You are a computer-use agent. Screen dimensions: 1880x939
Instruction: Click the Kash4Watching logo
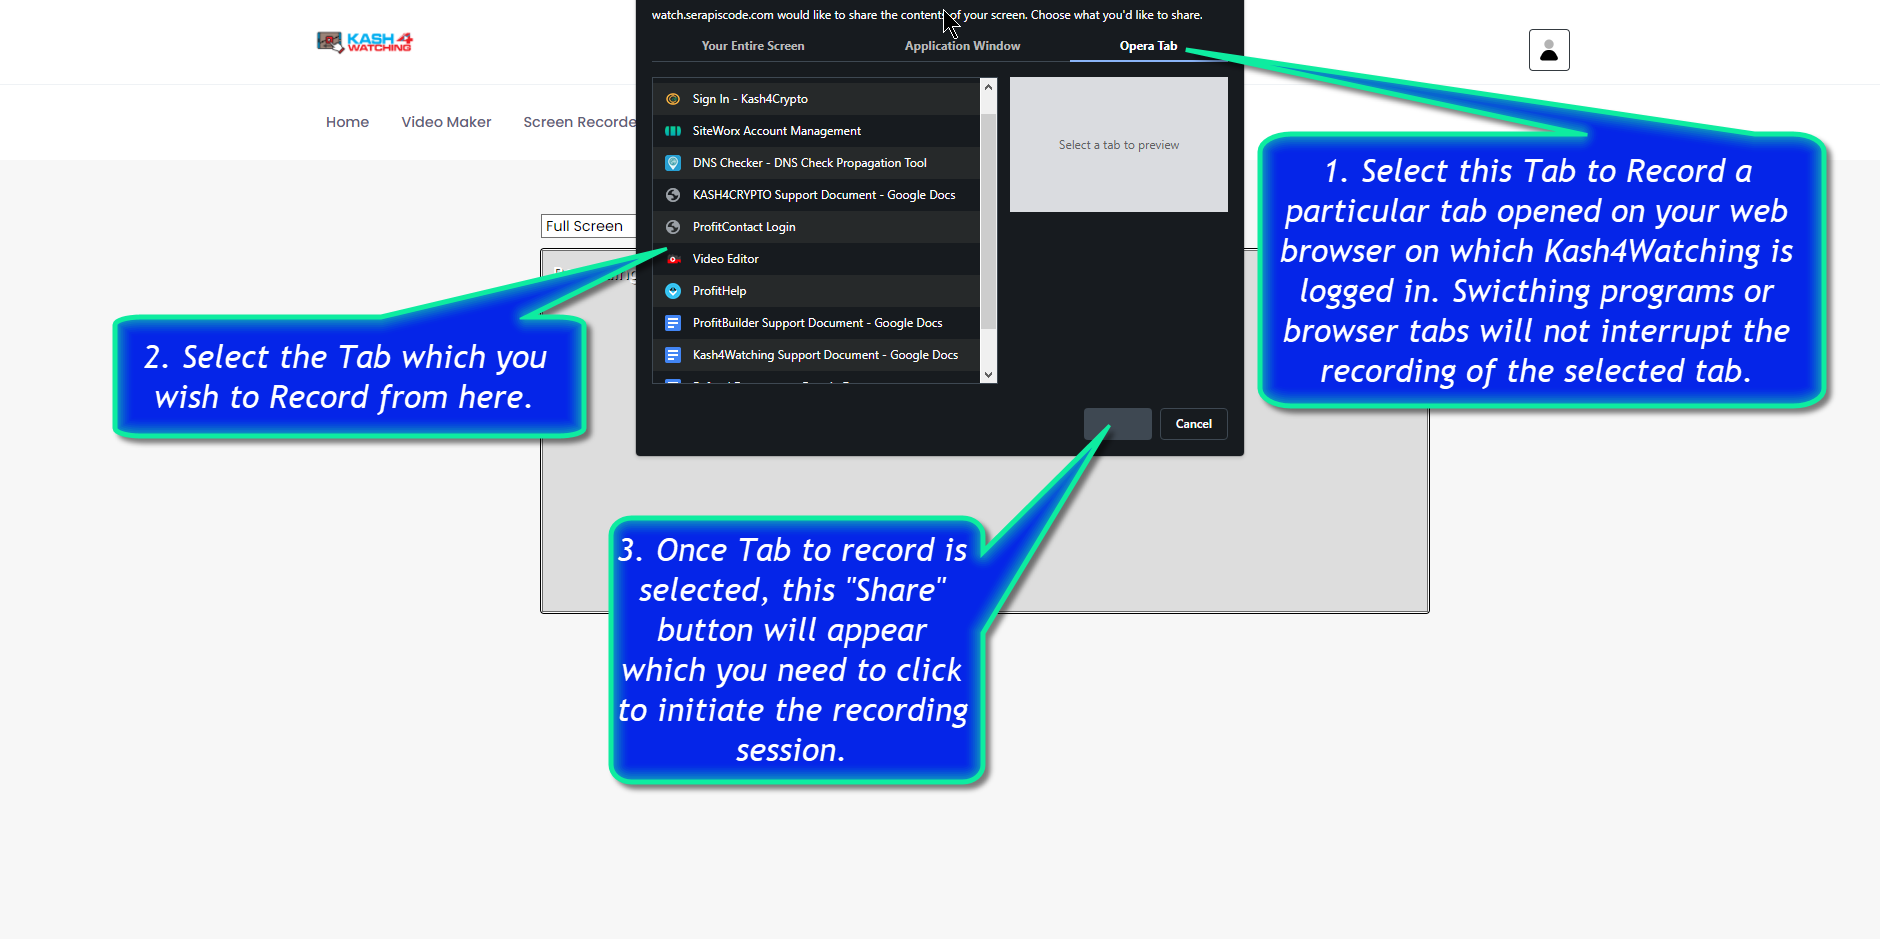coord(364,42)
